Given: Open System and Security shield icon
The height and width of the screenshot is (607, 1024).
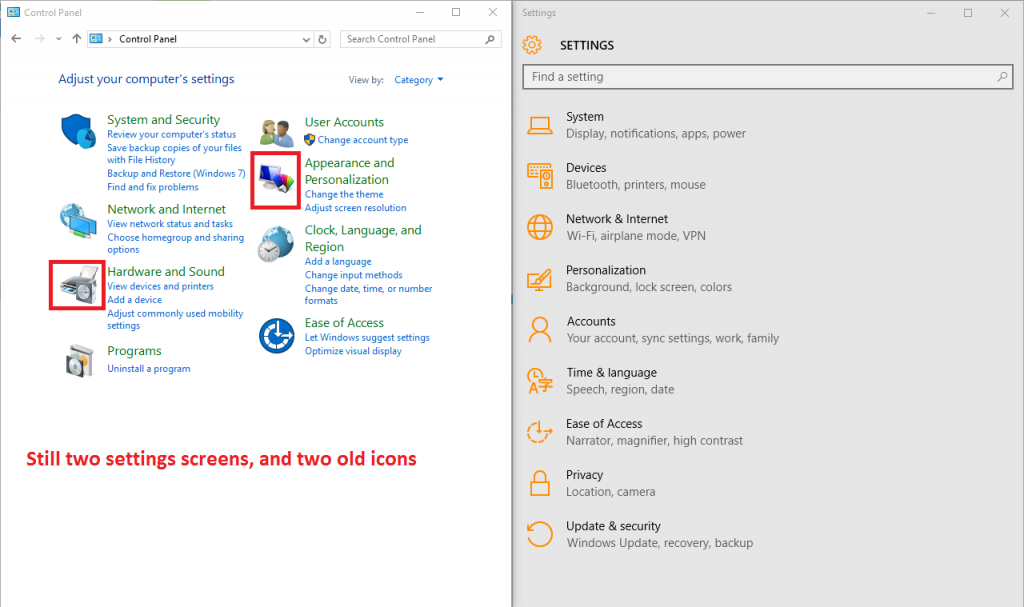Looking at the screenshot, I should [x=78, y=131].
